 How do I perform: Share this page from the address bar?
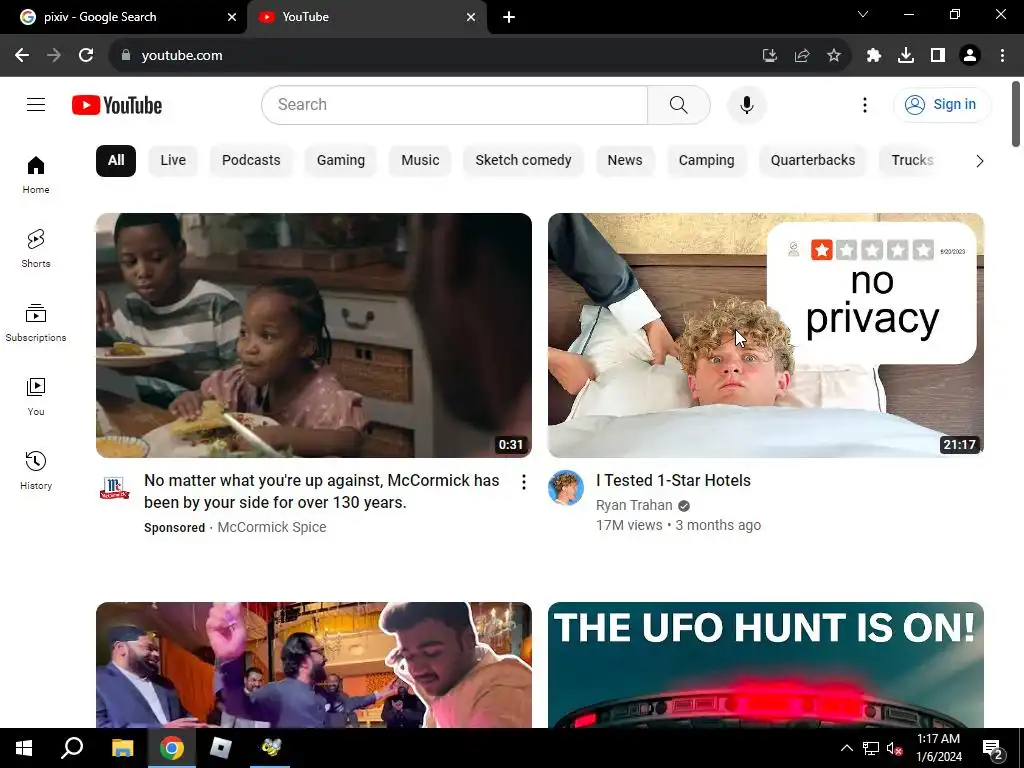click(x=802, y=56)
